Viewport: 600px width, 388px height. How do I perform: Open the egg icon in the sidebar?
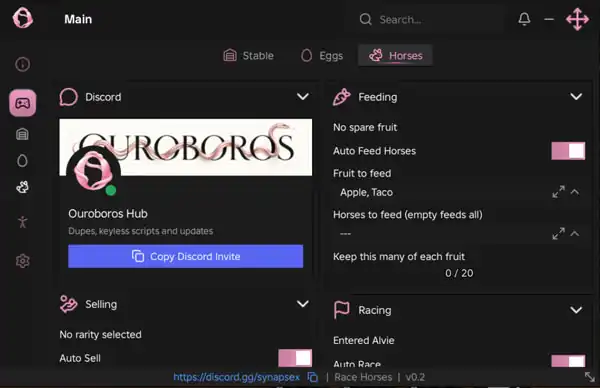coord(22,161)
